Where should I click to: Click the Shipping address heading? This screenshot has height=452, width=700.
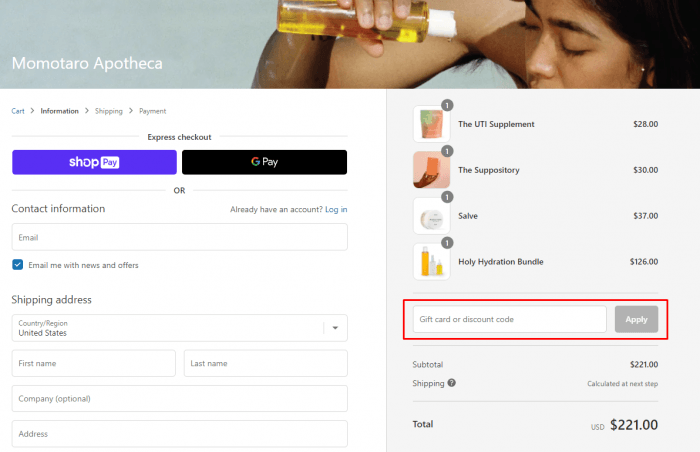click(51, 300)
